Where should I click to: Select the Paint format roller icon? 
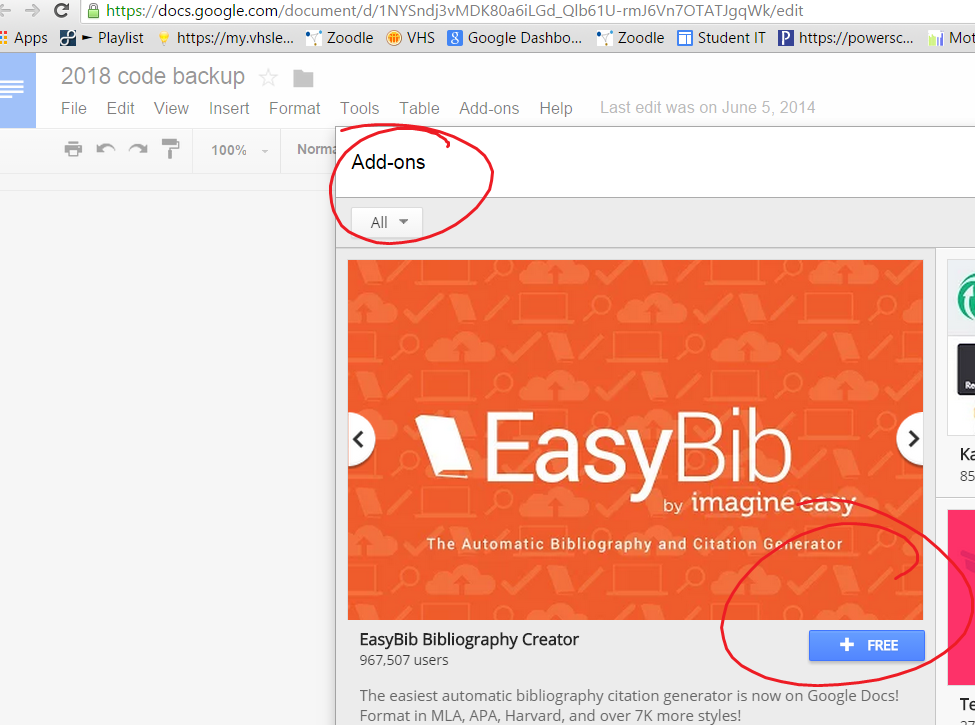171,150
